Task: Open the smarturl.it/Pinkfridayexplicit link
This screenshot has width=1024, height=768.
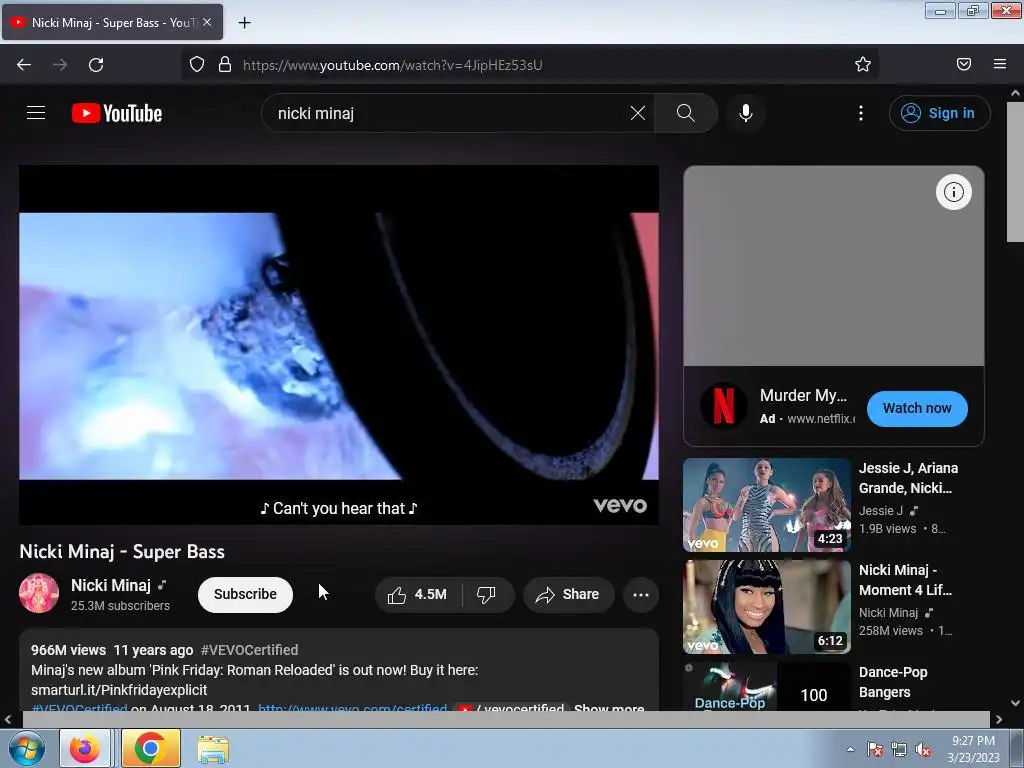Action: pos(119,690)
